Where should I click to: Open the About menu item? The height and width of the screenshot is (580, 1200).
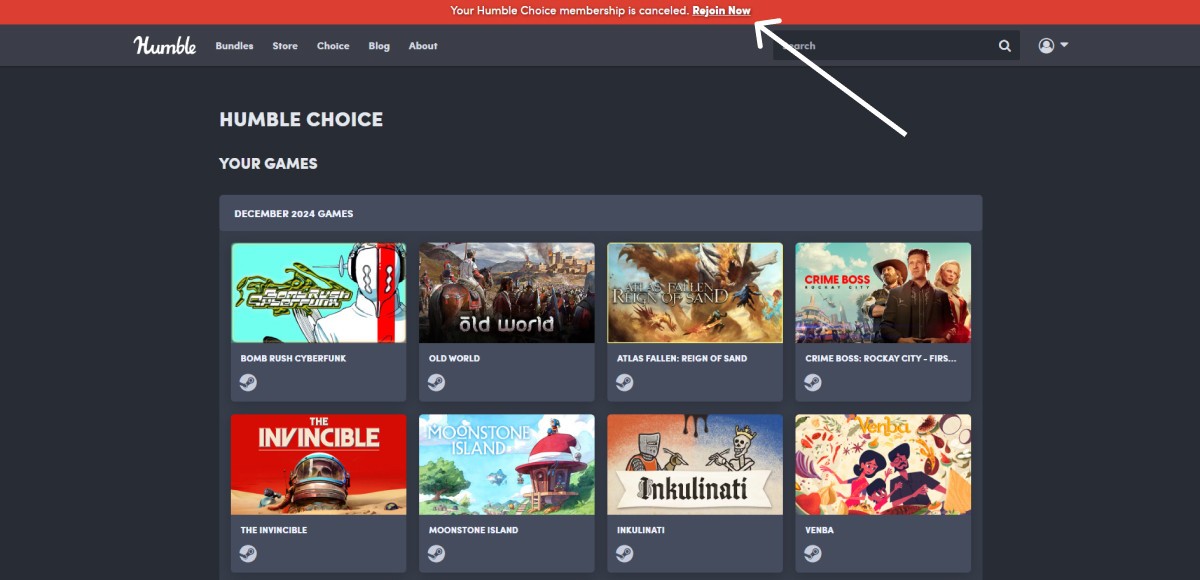pyautogui.click(x=423, y=46)
